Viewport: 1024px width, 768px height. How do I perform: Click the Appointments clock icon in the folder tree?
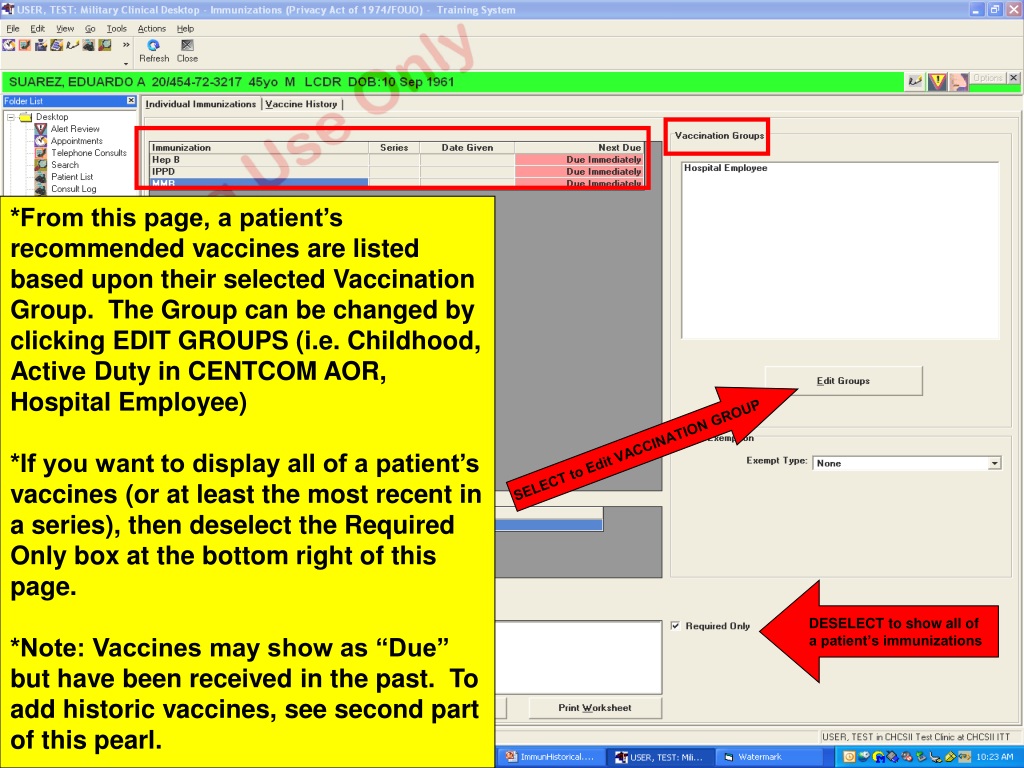40,141
